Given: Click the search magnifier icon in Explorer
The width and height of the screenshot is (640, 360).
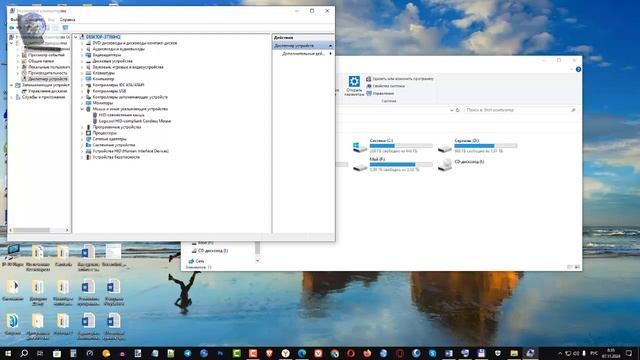Looking at the screenshot, I should click(573, 110).
